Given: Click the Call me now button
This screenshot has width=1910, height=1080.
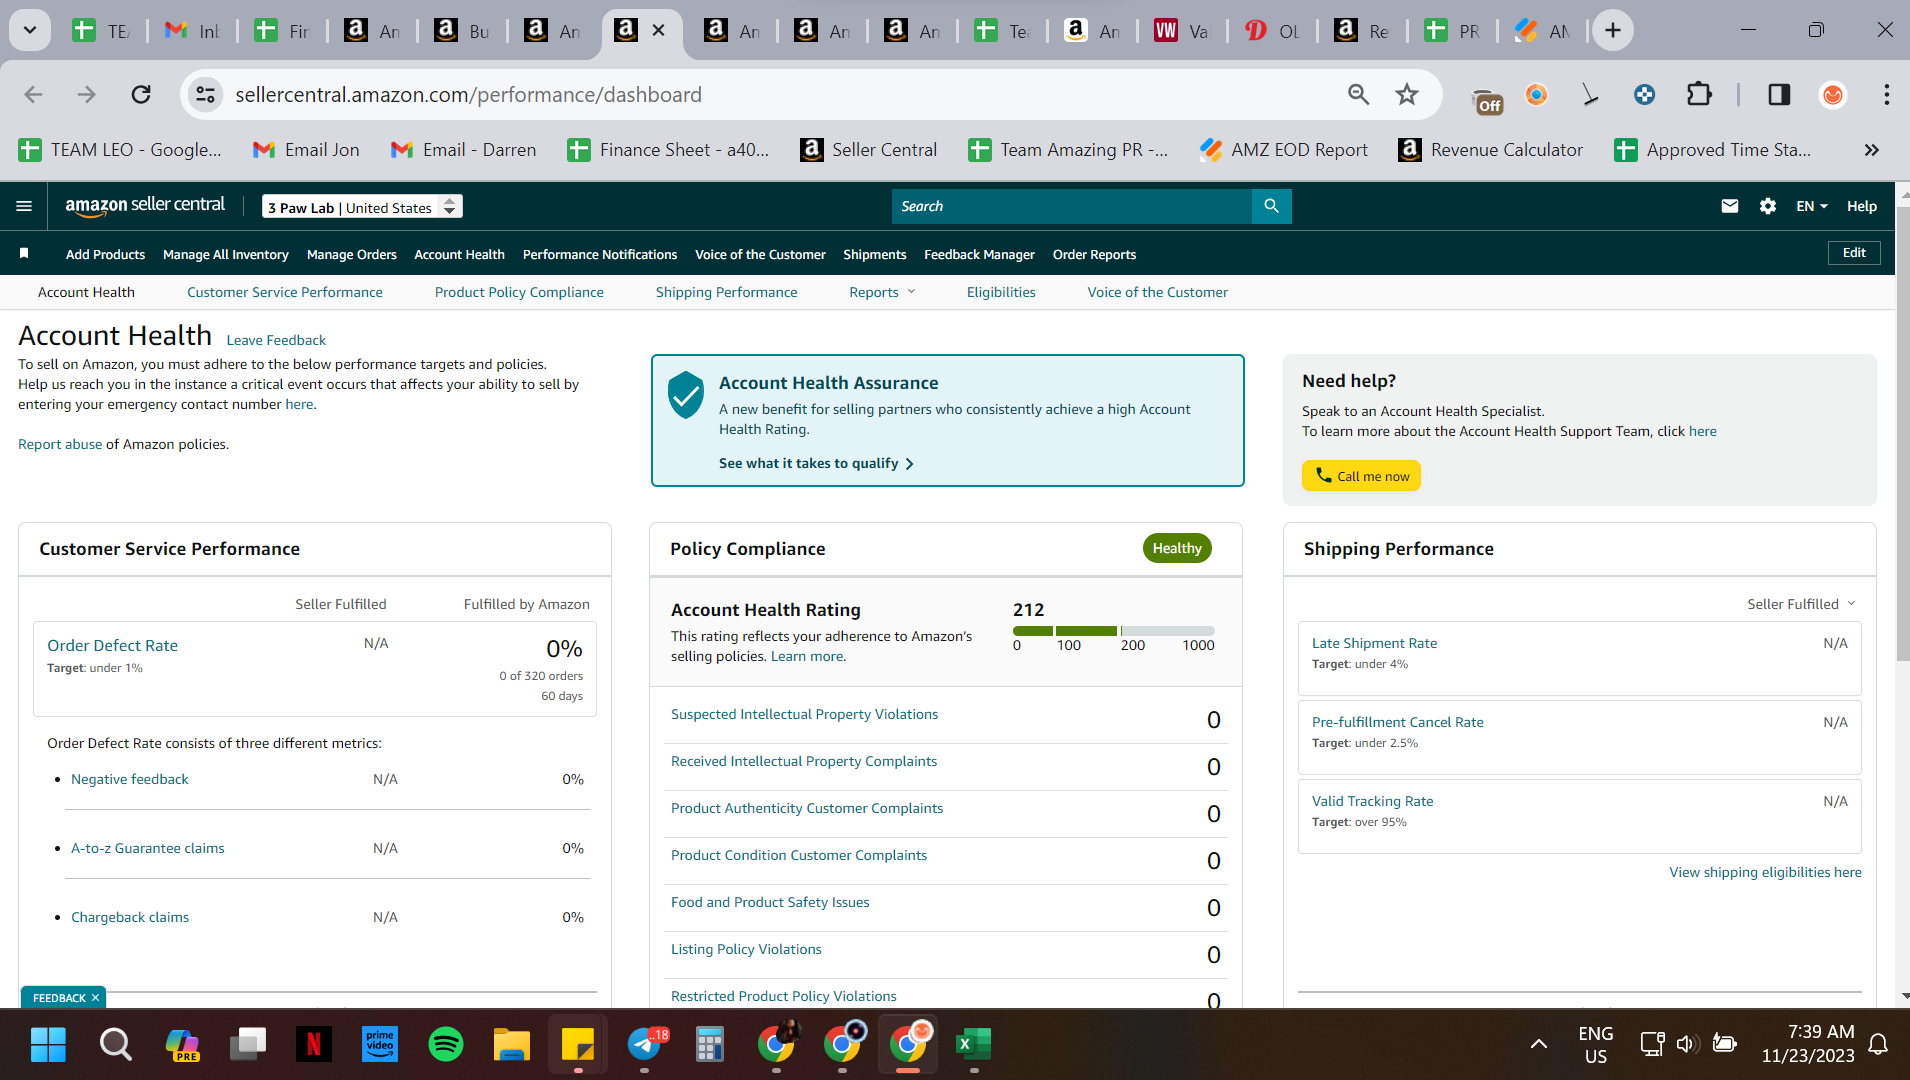Looking at the screenshot, I should [x=1361, y=476].
